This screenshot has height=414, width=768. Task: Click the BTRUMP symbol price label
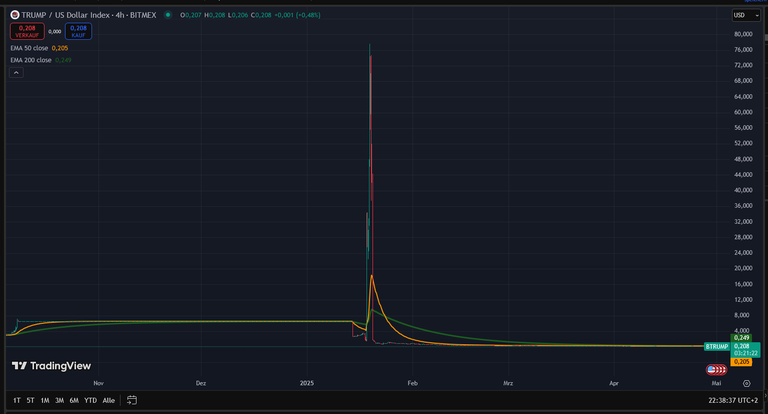pos(717,346)
